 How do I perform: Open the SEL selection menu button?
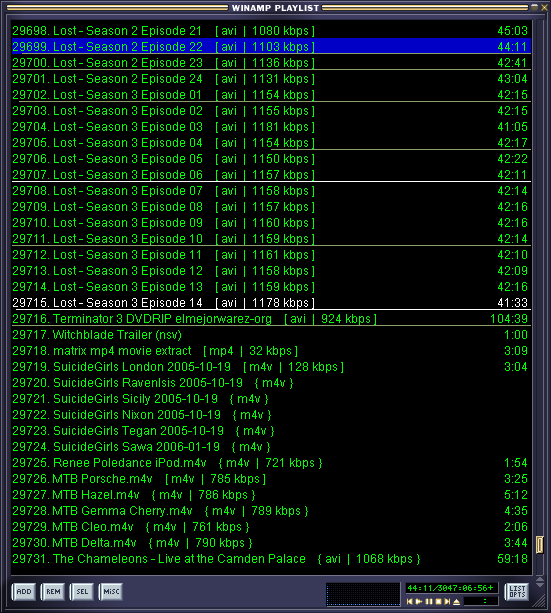[82, 591]
